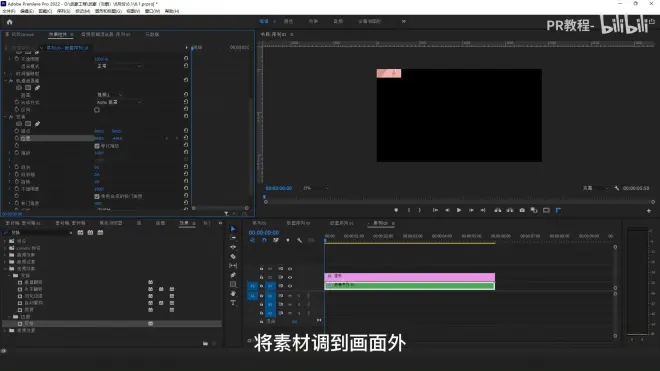Toggle Linked Selection in timeline

point(276,240)
